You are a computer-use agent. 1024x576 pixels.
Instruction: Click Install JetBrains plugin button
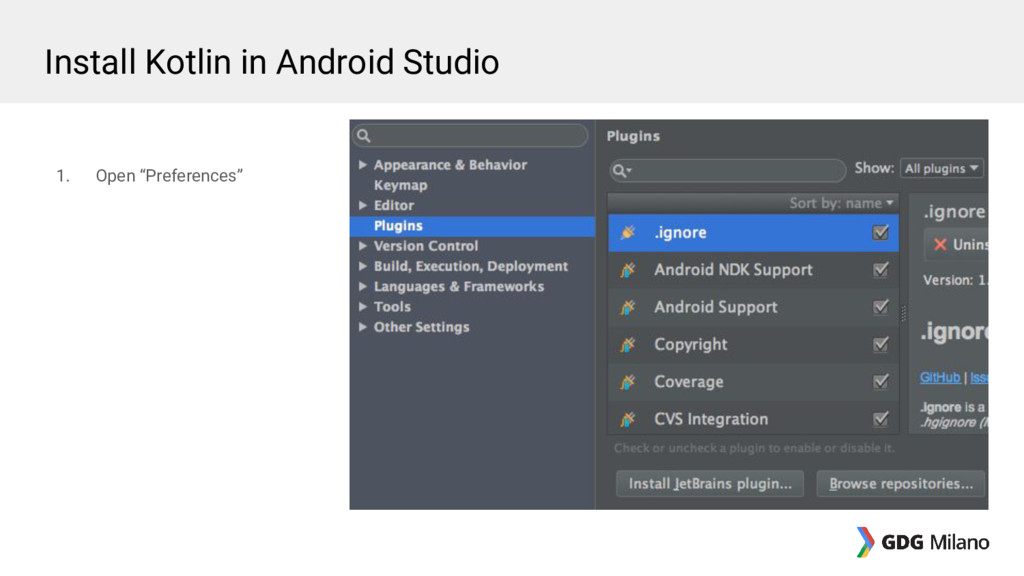click(710, 484)
